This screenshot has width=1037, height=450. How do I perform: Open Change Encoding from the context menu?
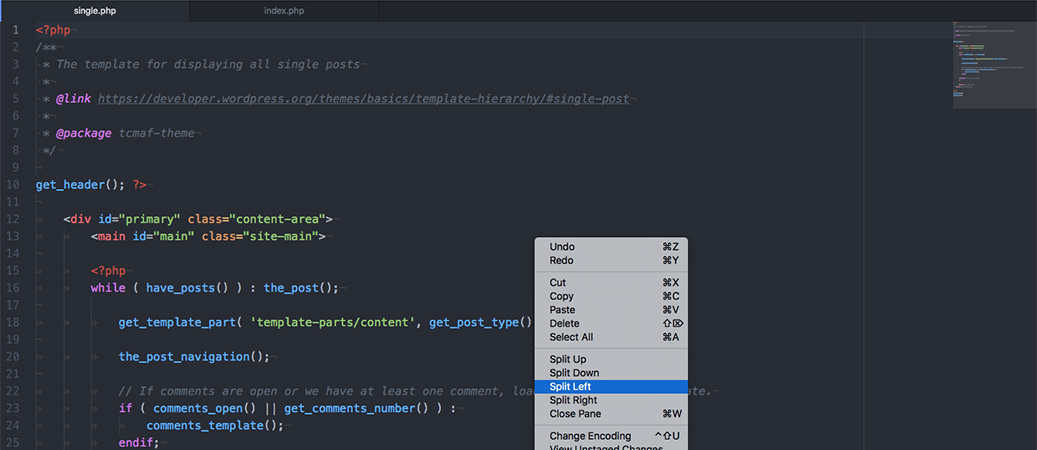[x=590, y=436]
